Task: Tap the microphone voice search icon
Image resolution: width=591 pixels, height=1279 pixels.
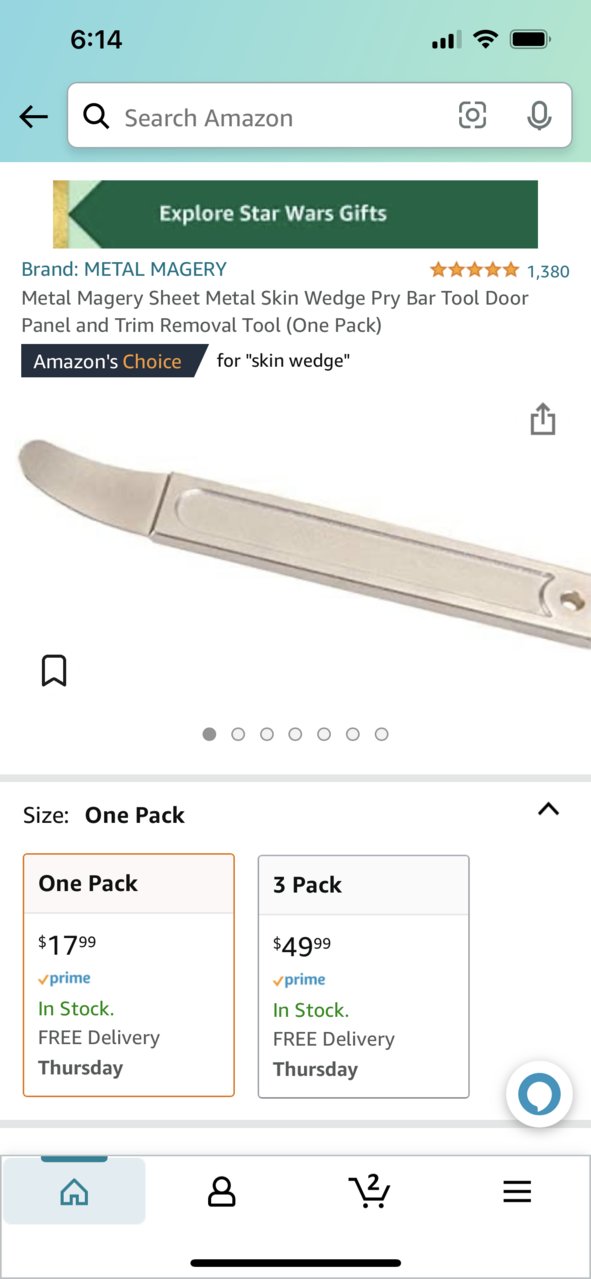Action: coord(539,117)
